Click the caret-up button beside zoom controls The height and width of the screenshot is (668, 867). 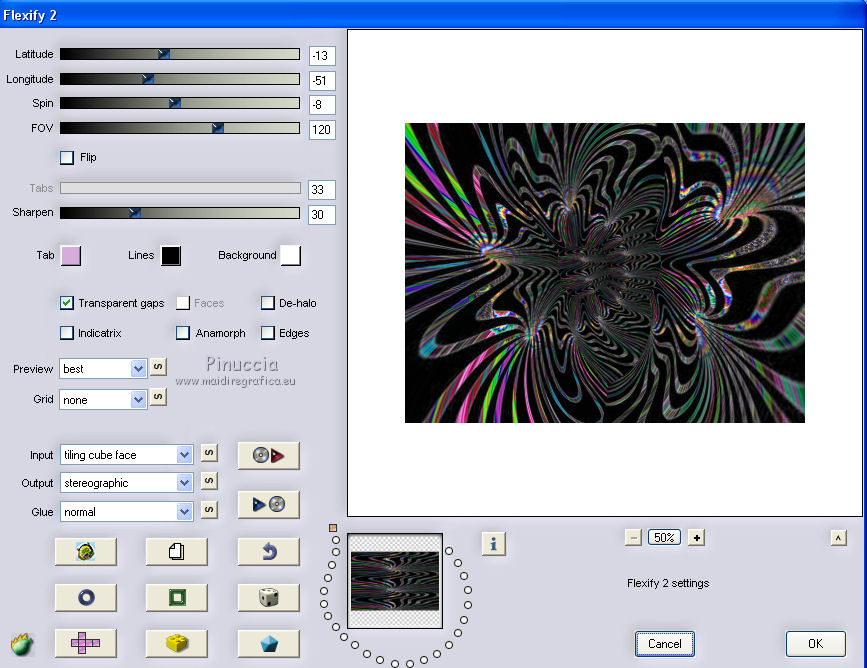pyautogui.click(x=838, y=537)
